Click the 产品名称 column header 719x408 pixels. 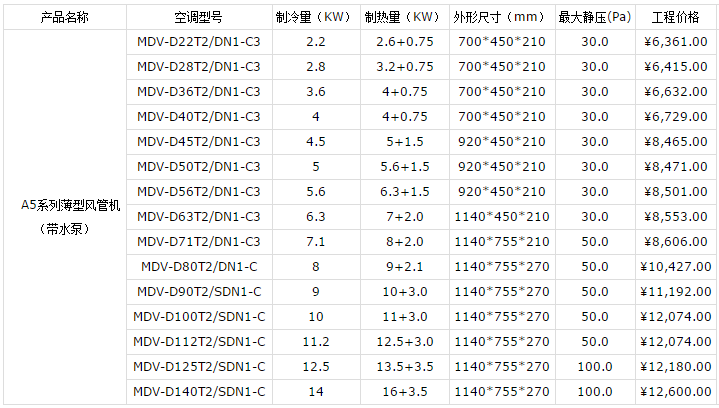(x=64, y=17)
